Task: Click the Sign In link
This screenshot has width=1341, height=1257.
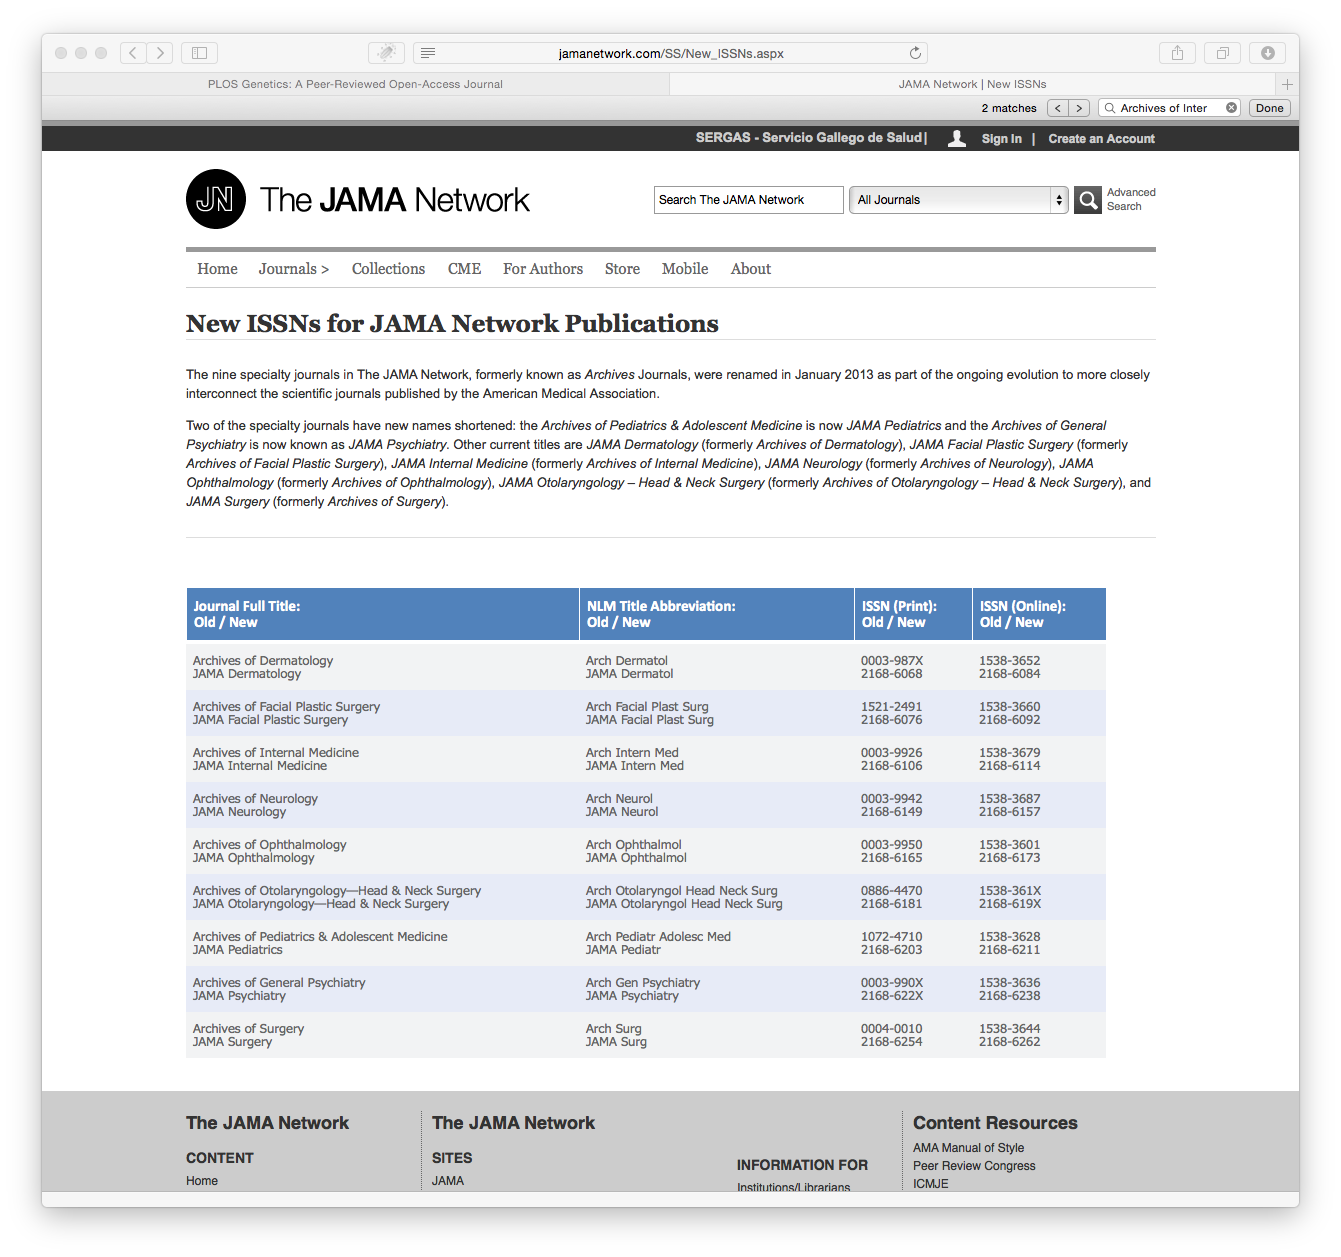Action: click(1001, 139)
